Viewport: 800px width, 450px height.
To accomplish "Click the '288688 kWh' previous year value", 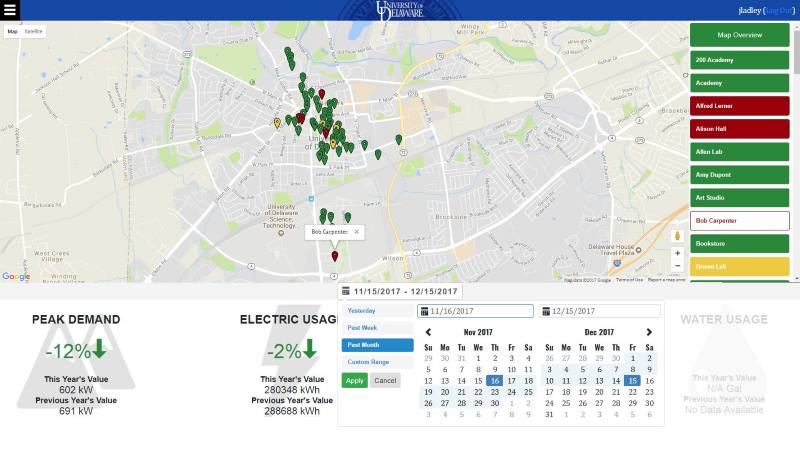I will pyautogui.click(x=292, y=411).
